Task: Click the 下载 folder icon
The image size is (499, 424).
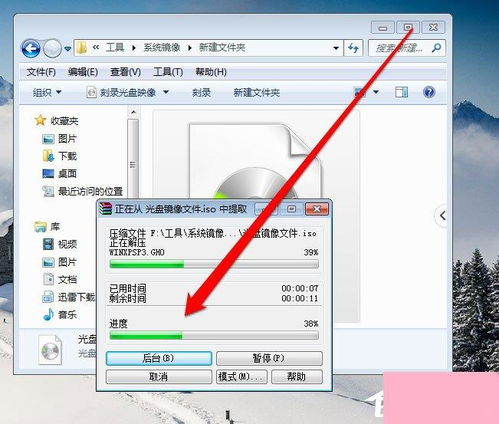Action: pyautogui.click(x=48, y=156)
